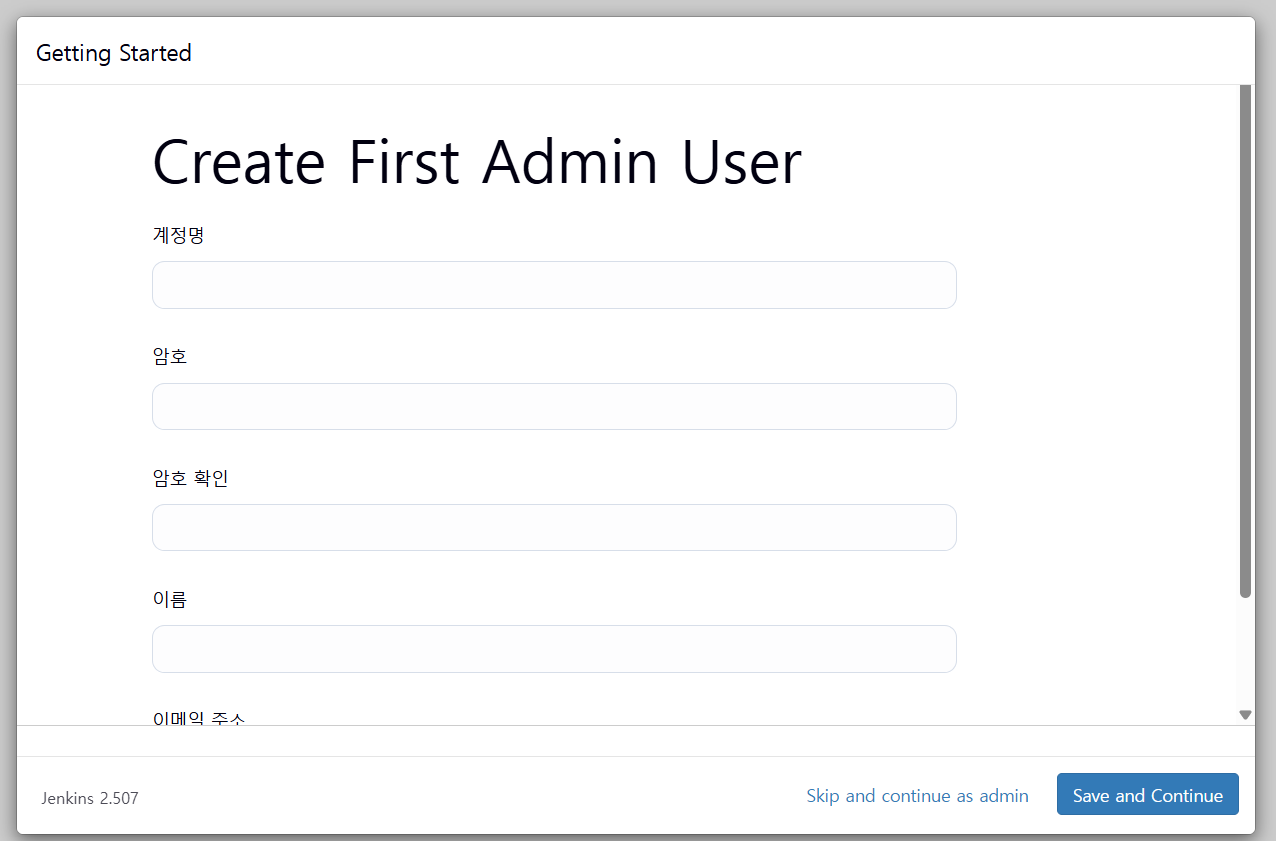Select the 암호 확인 confirm password field

[x=554, y=527]
